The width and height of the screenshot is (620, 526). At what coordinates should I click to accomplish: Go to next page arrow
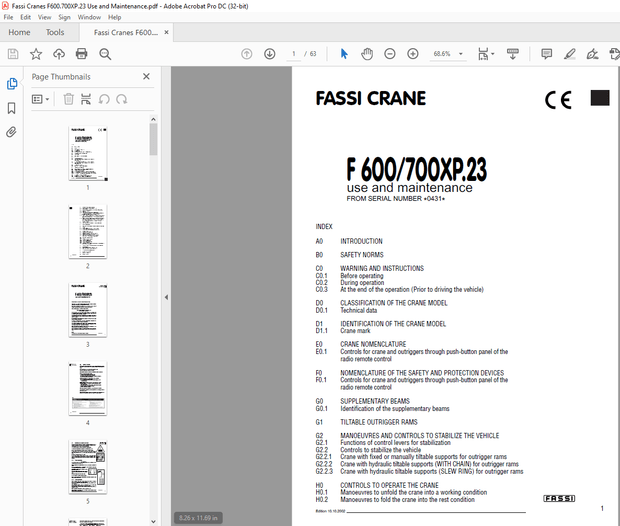tap(269, 54)
